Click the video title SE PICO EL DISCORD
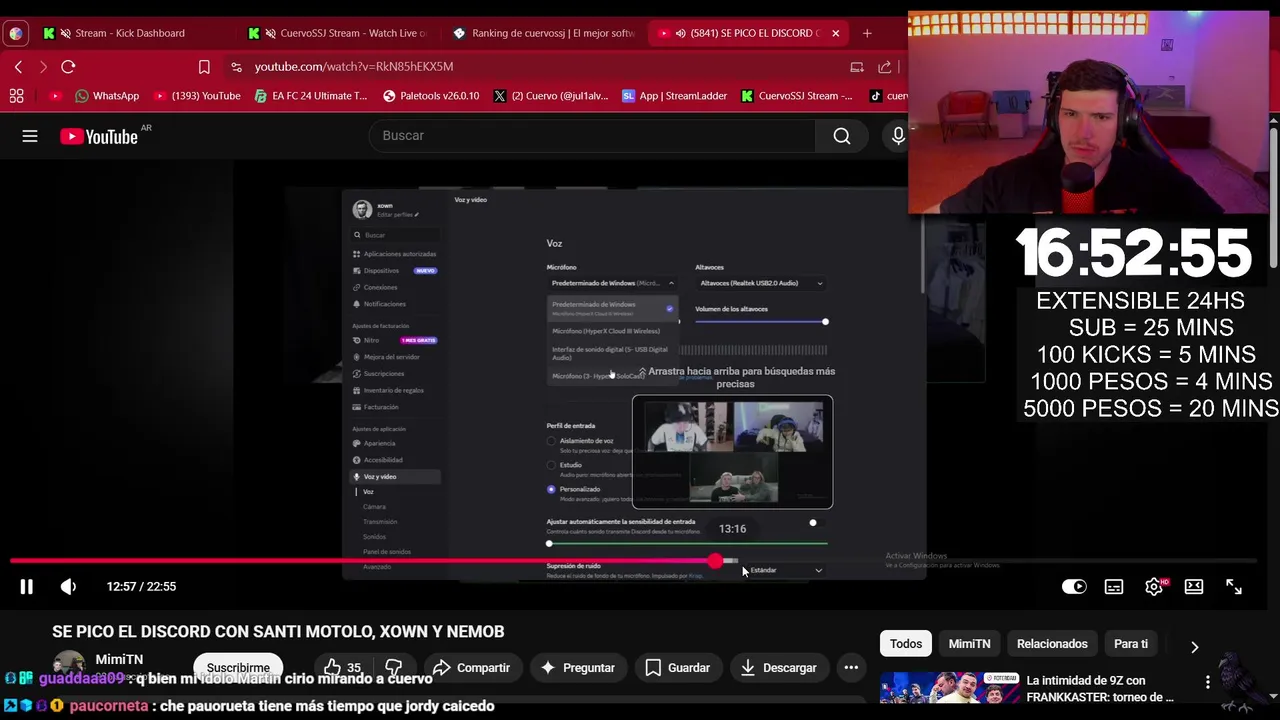This screenshot has width=1280, height=720. (x=278, y=632)
